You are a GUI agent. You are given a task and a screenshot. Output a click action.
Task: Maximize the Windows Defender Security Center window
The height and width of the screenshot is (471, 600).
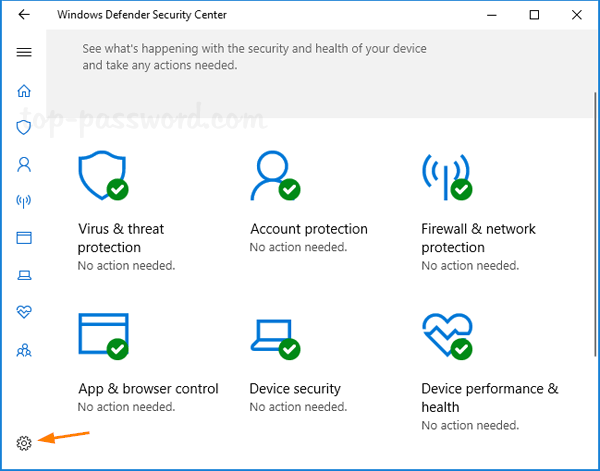[x=534, y=15]
